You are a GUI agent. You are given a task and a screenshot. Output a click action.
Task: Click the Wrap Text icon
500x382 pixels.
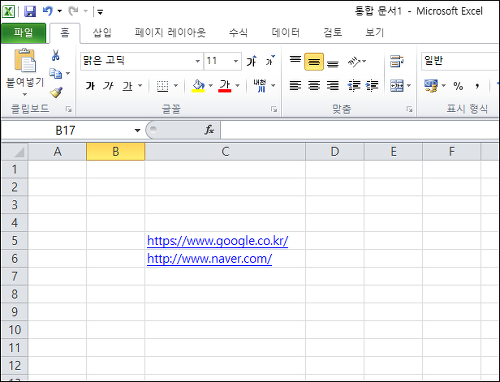[x=397, y=61]
